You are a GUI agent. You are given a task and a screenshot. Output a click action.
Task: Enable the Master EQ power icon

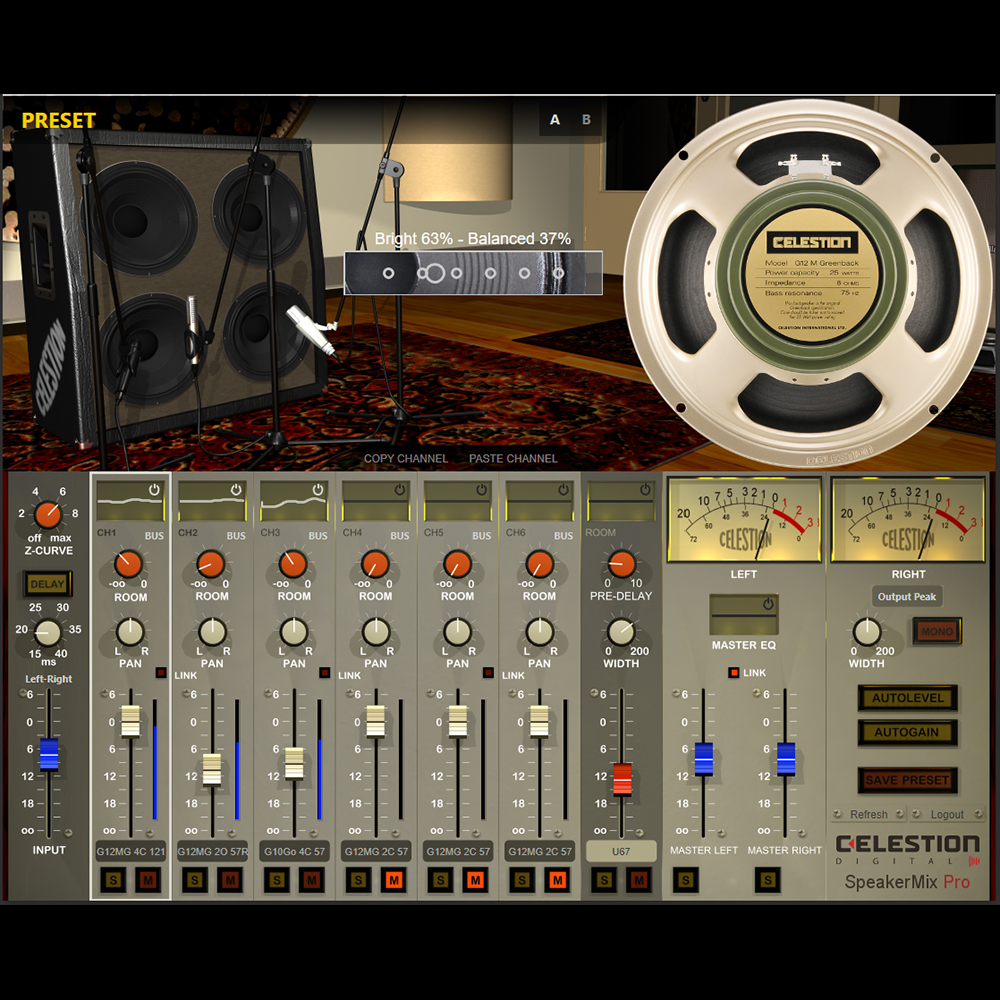pos(768,604)
